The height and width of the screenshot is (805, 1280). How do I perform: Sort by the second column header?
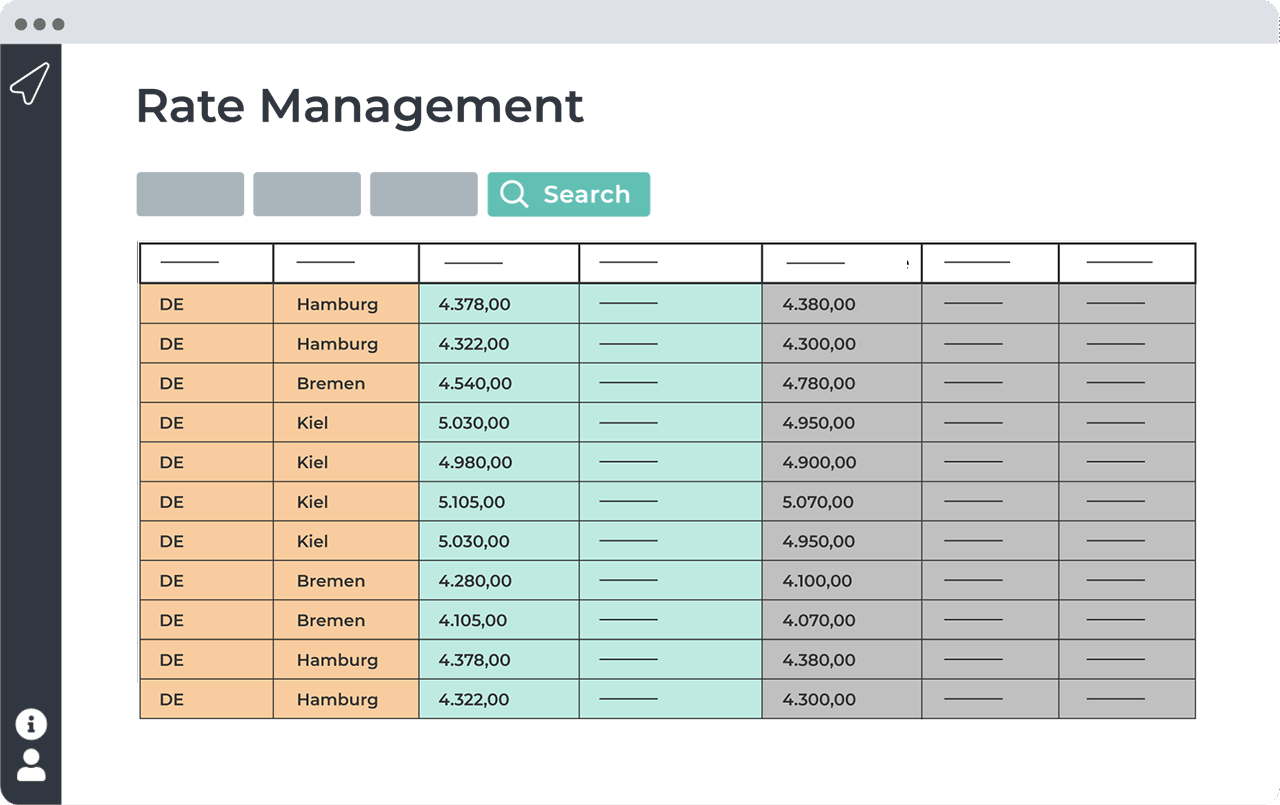pyautogui.click(x=346, y=263)
